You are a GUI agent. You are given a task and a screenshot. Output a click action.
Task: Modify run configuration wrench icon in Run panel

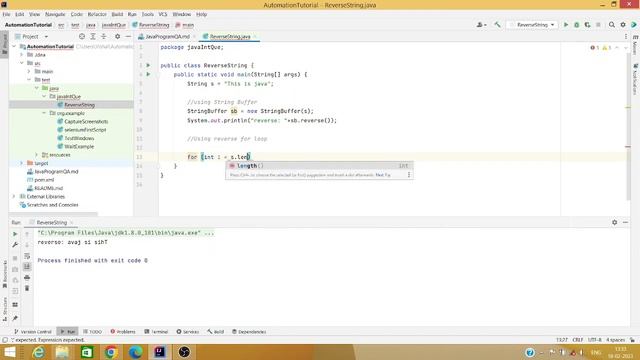(15, 245)
